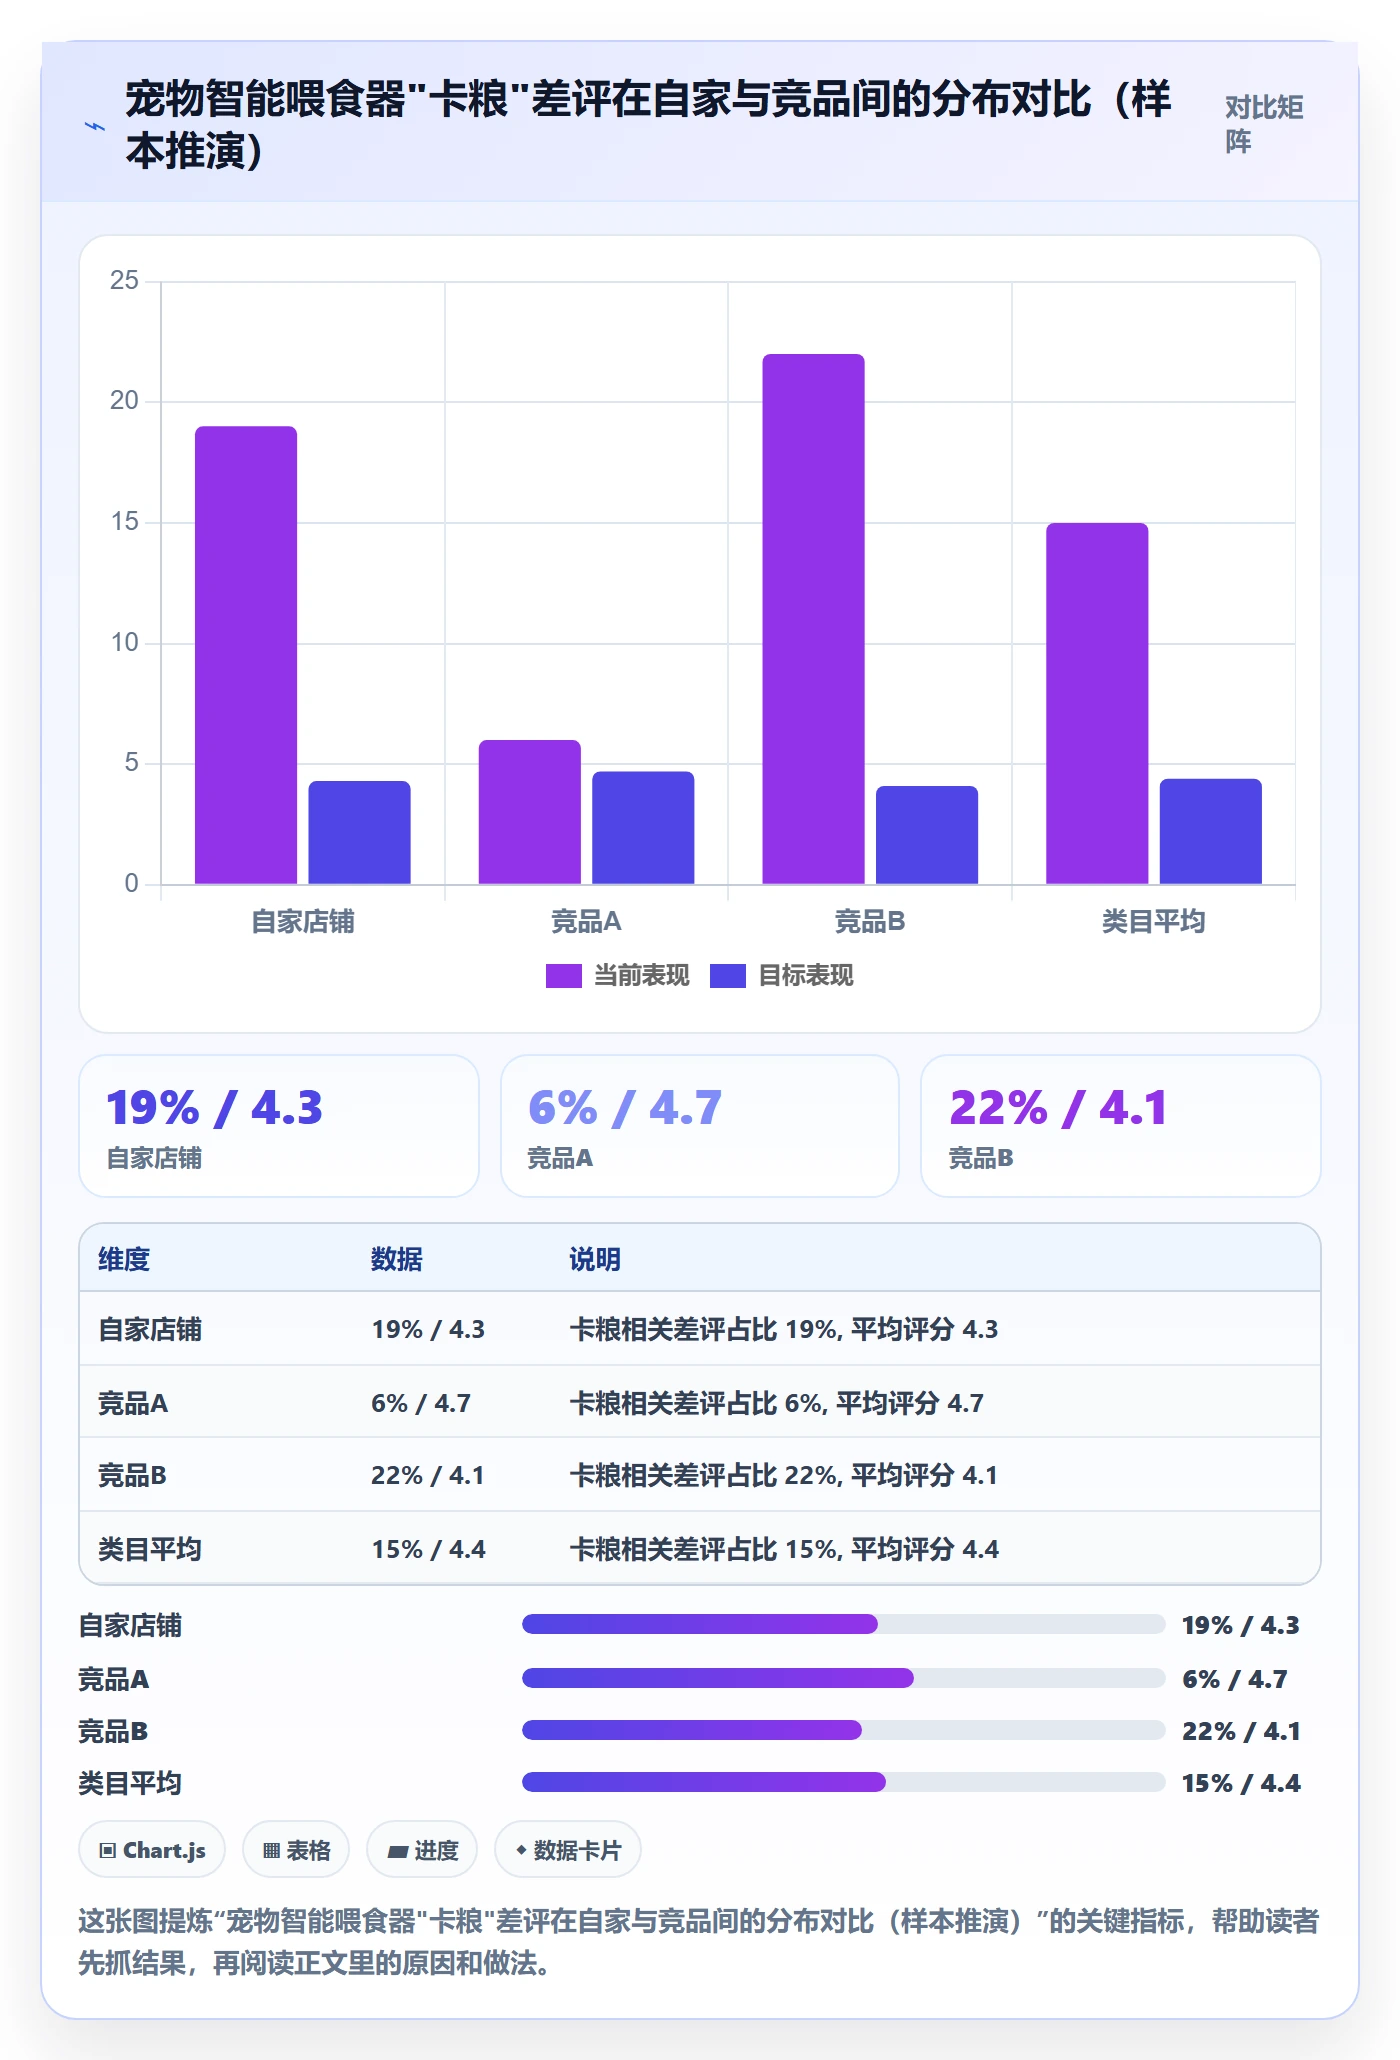Click the blue 竞品B target bar
Image resolution: width=1400 pixels, height=2060 pixels.
pos(927,835)
